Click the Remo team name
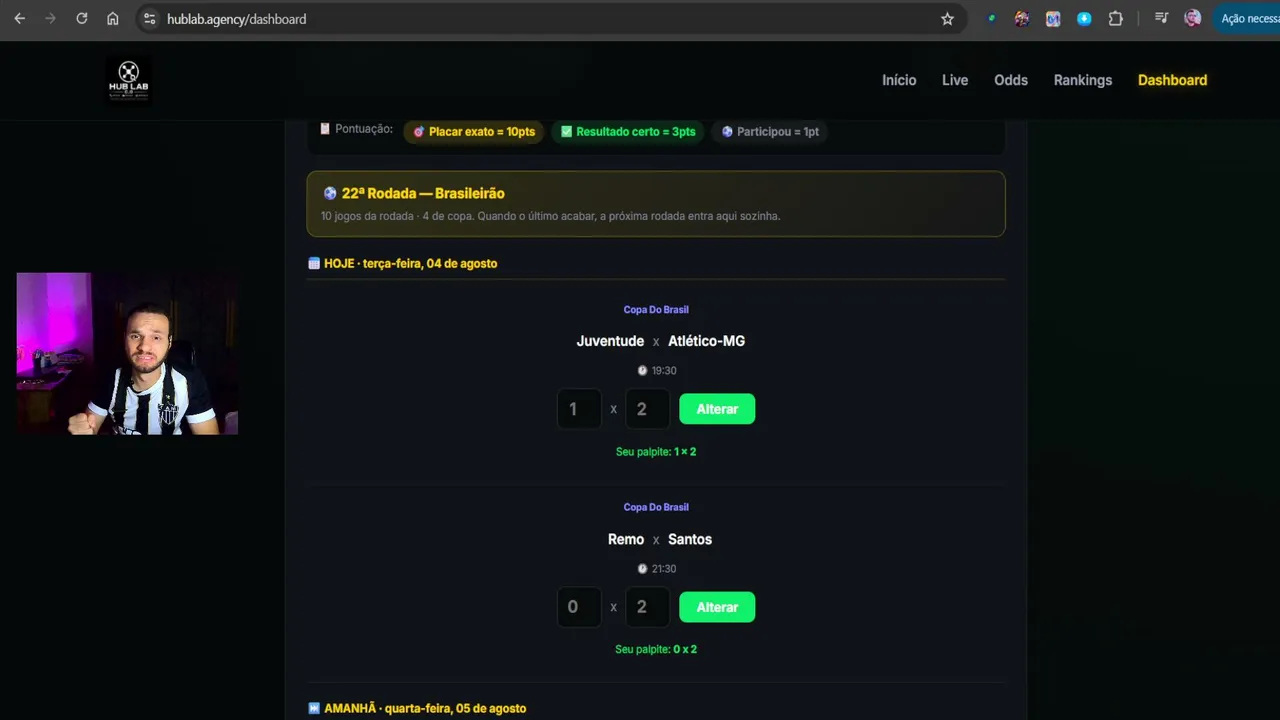Screen dimensions: 1280x720 [x=626, y=539]
